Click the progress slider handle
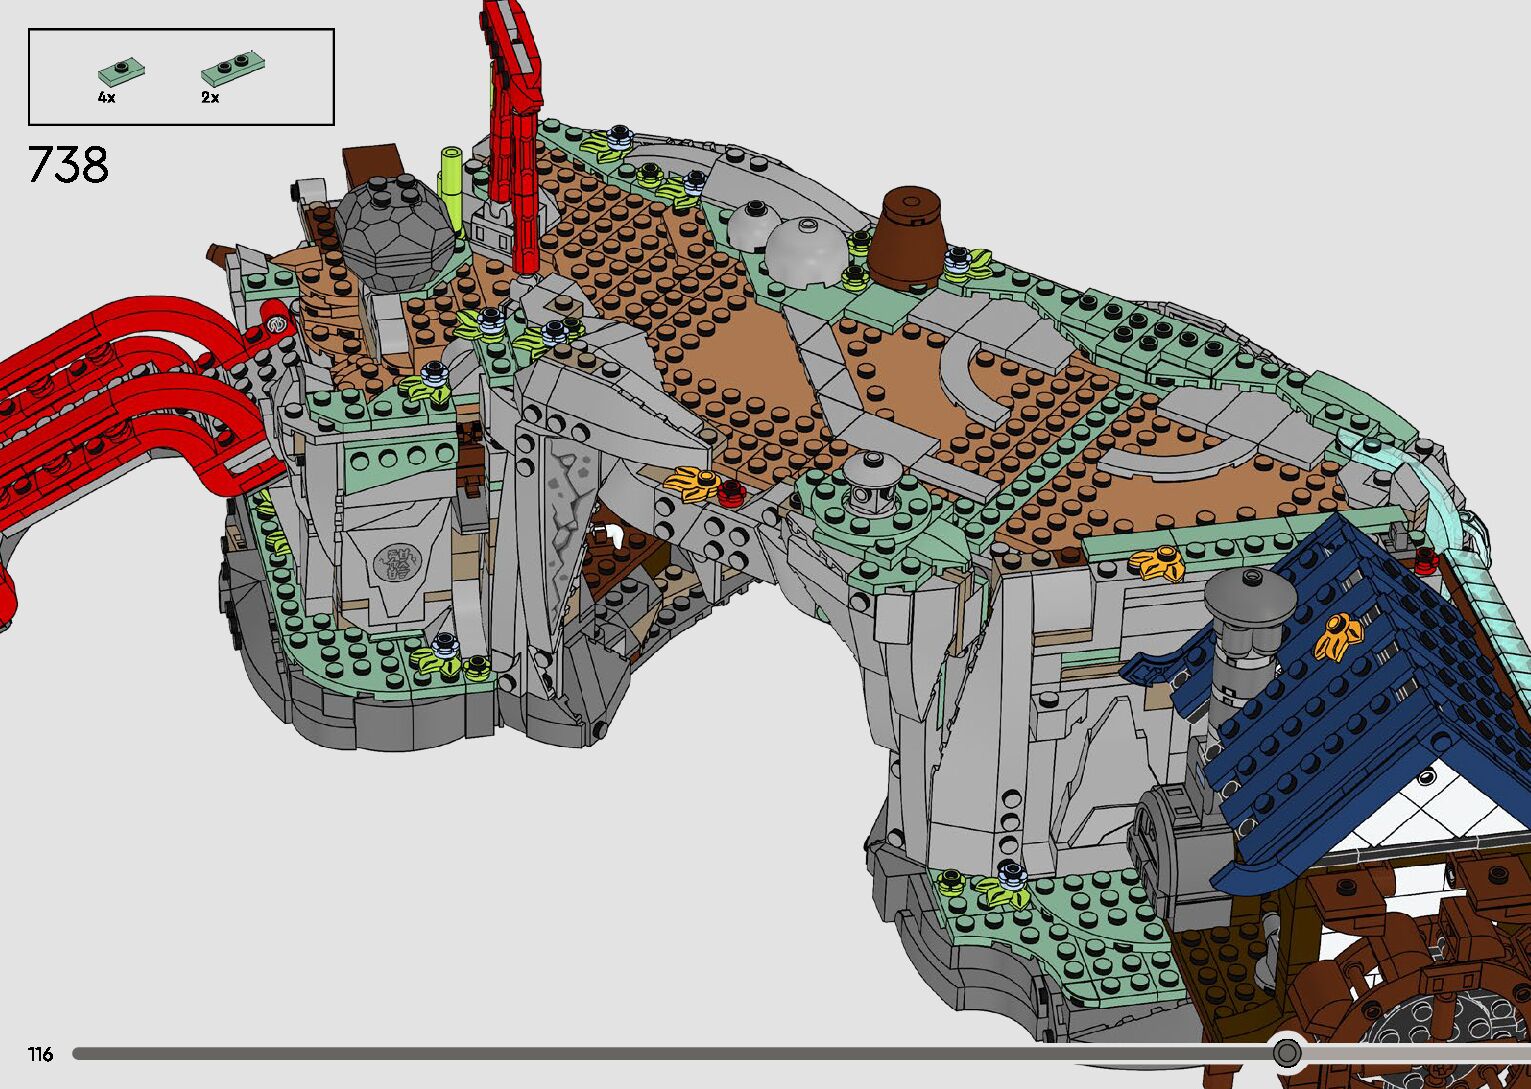Image resolution: width=1531 pixels, height=1089 pixels. (x=1287, y=1053)
